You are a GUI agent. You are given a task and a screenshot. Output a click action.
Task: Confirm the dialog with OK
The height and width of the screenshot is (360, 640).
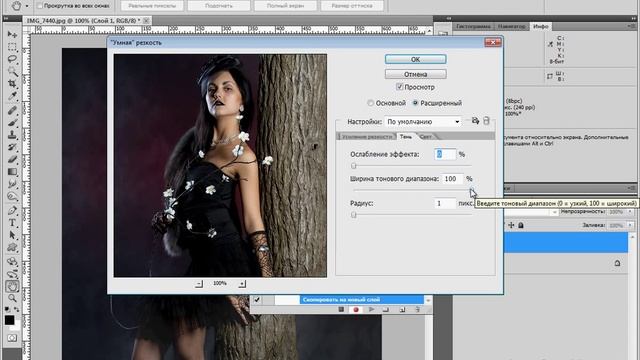(x=416, y=59)
